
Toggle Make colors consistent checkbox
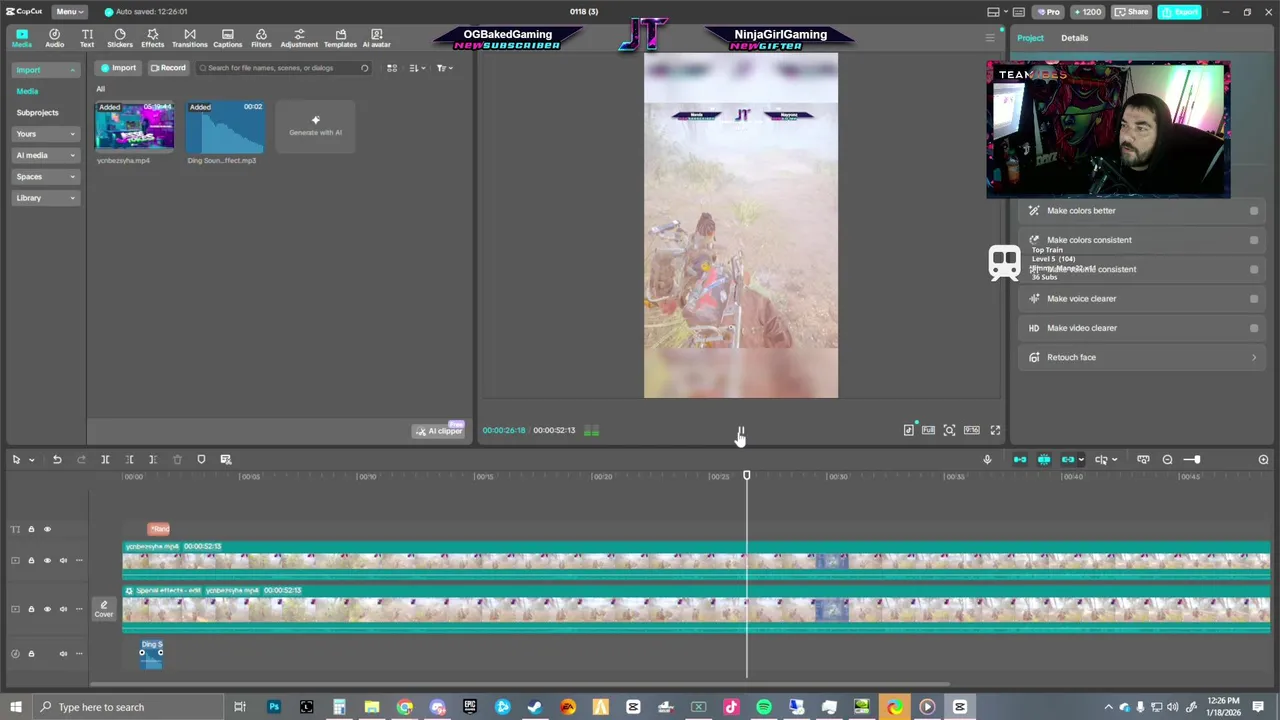tap(1254, 240)
